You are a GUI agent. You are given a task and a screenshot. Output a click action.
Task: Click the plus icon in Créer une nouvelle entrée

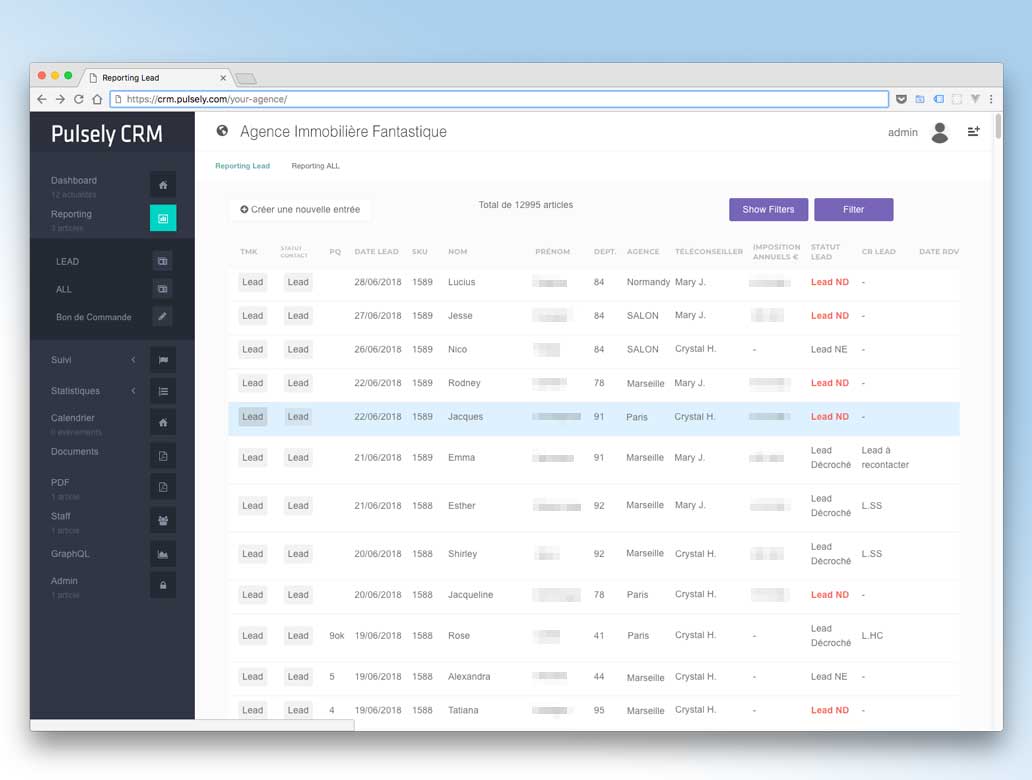tap(244, 209)
